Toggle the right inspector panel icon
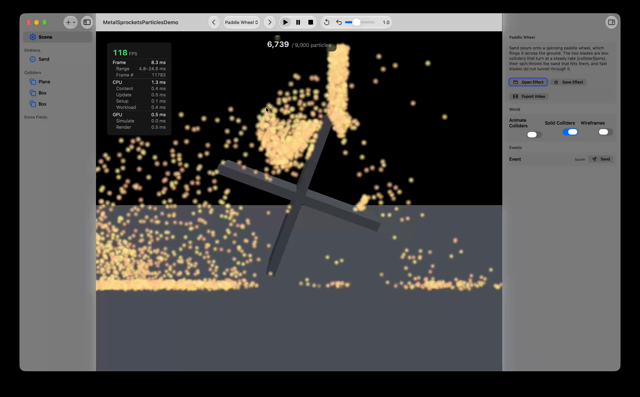Viewport: 640px width, 397px height. click(x=611, y=22)
